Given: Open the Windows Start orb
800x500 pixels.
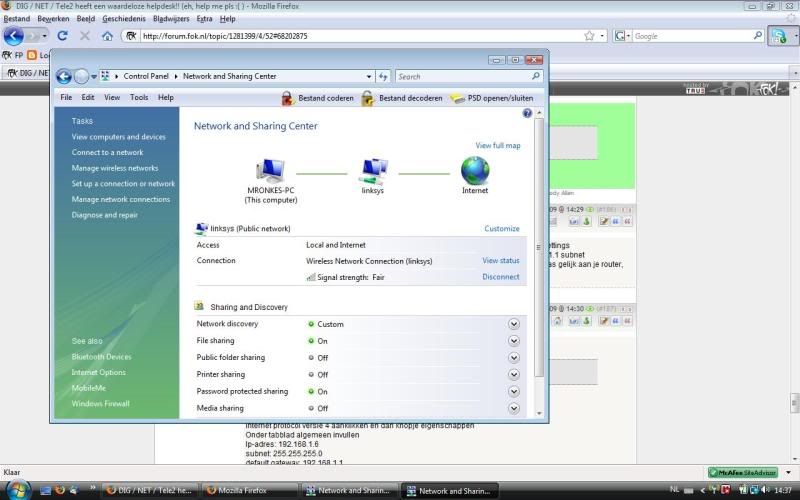Looking at the screenshot, I should click(17, 490).
